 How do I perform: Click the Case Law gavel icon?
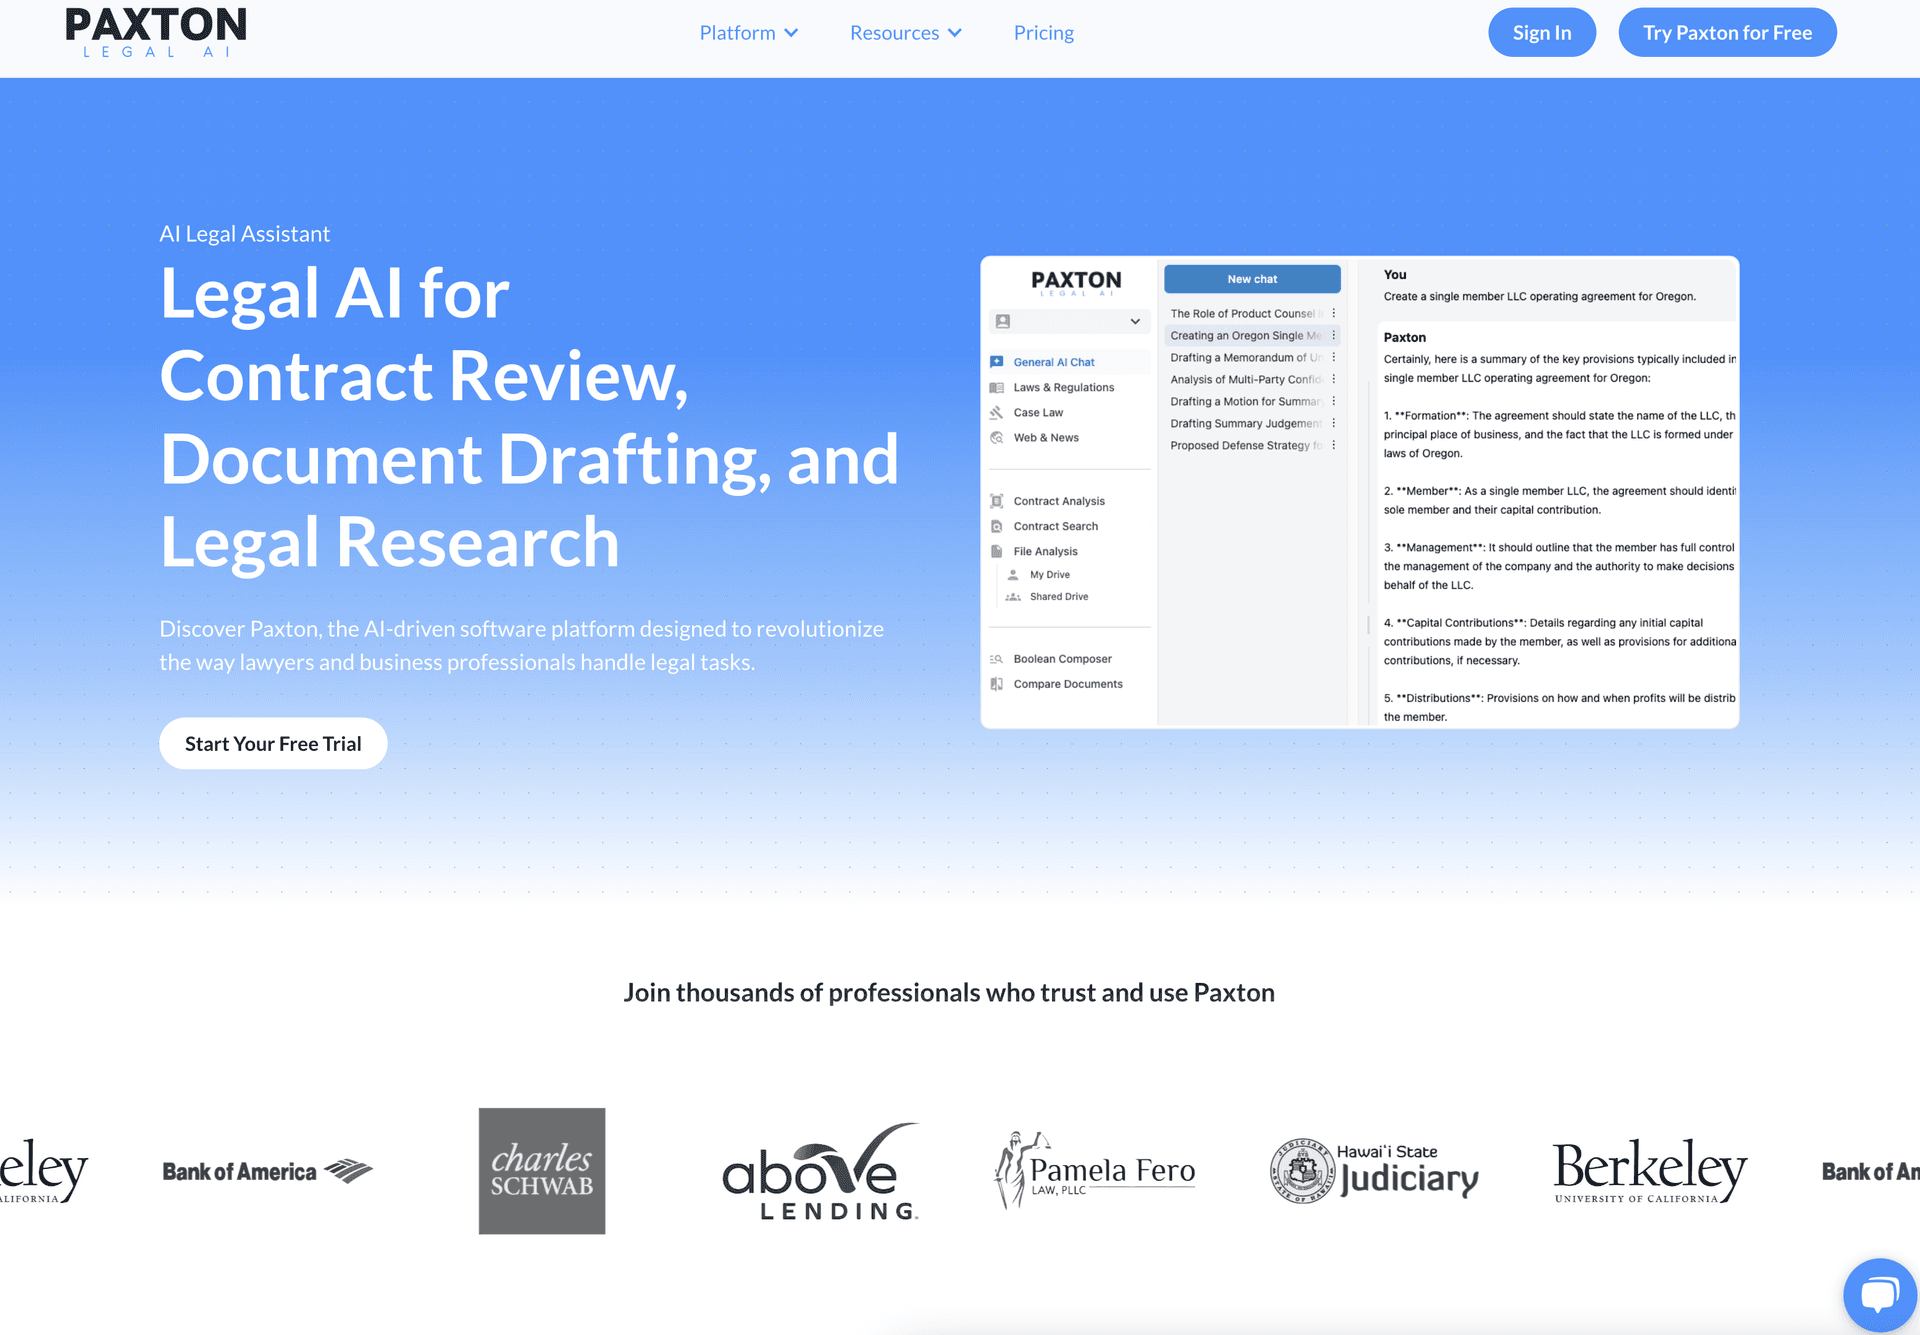click(997, 412)
